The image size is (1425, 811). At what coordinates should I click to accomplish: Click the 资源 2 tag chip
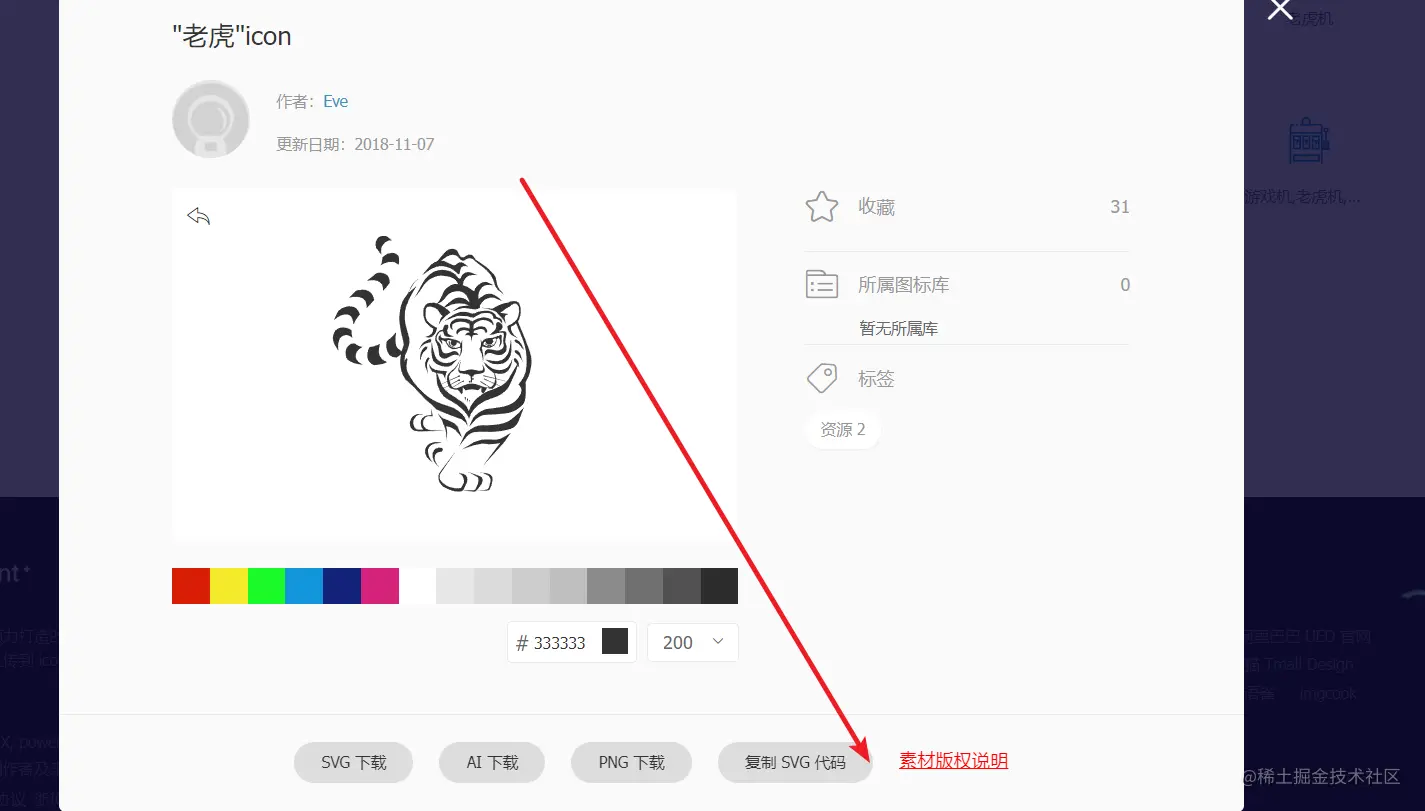pyautogui.click(x=843, y=429)
